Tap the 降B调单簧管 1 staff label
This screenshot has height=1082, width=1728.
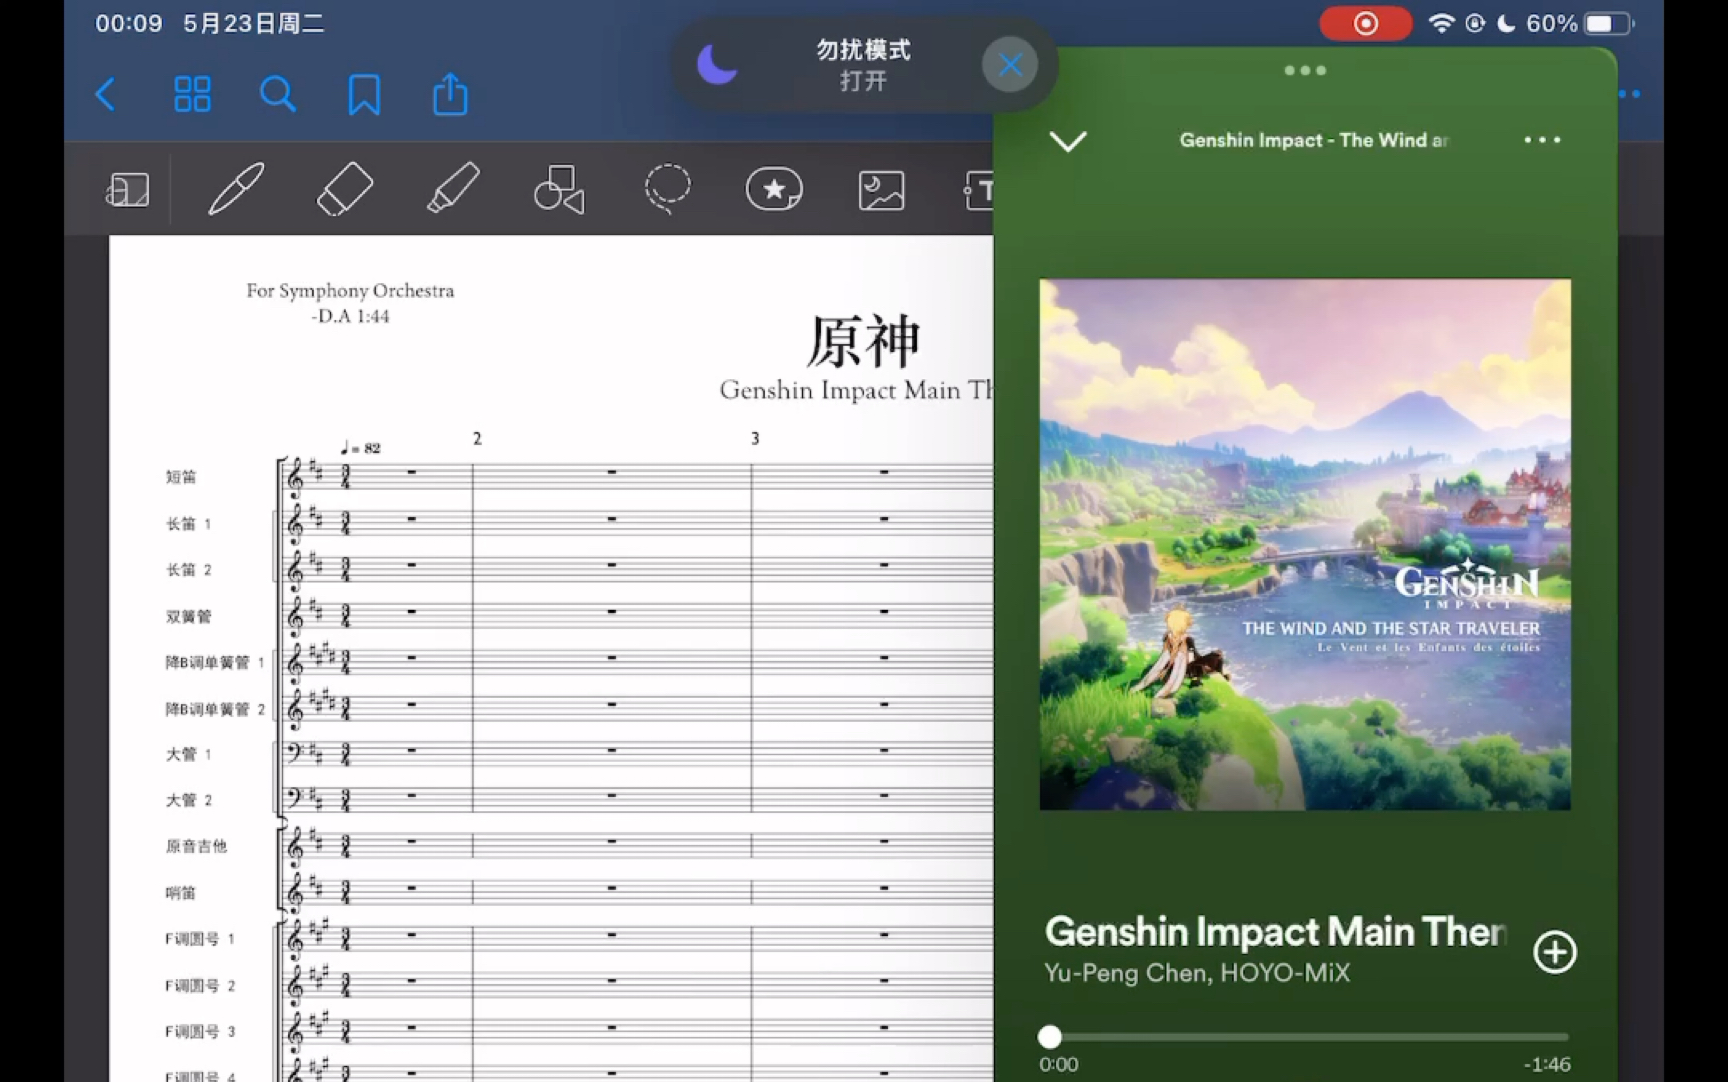pos(215,662)
